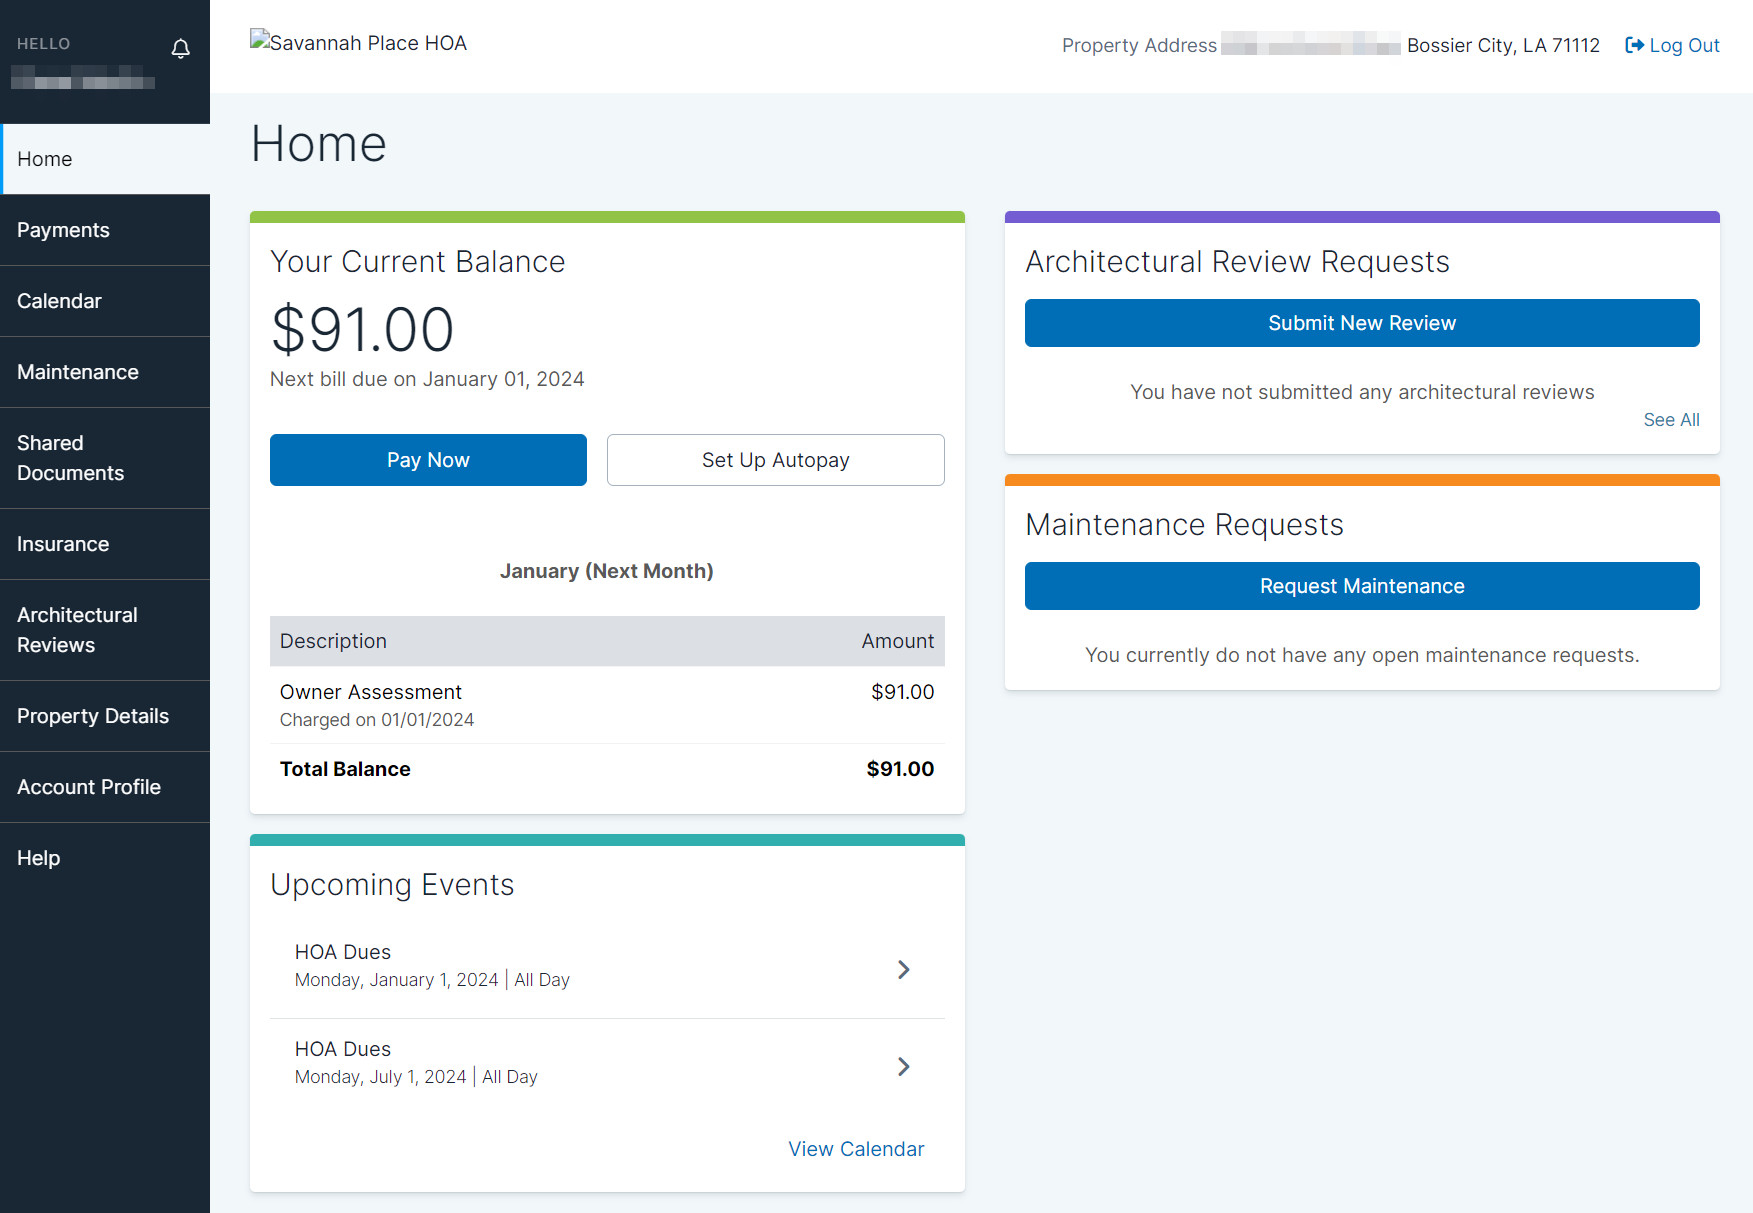The width and height of the screenshot is (1753, 1213).
Task: Click the Description column header
Action: [x=333, y=641]
